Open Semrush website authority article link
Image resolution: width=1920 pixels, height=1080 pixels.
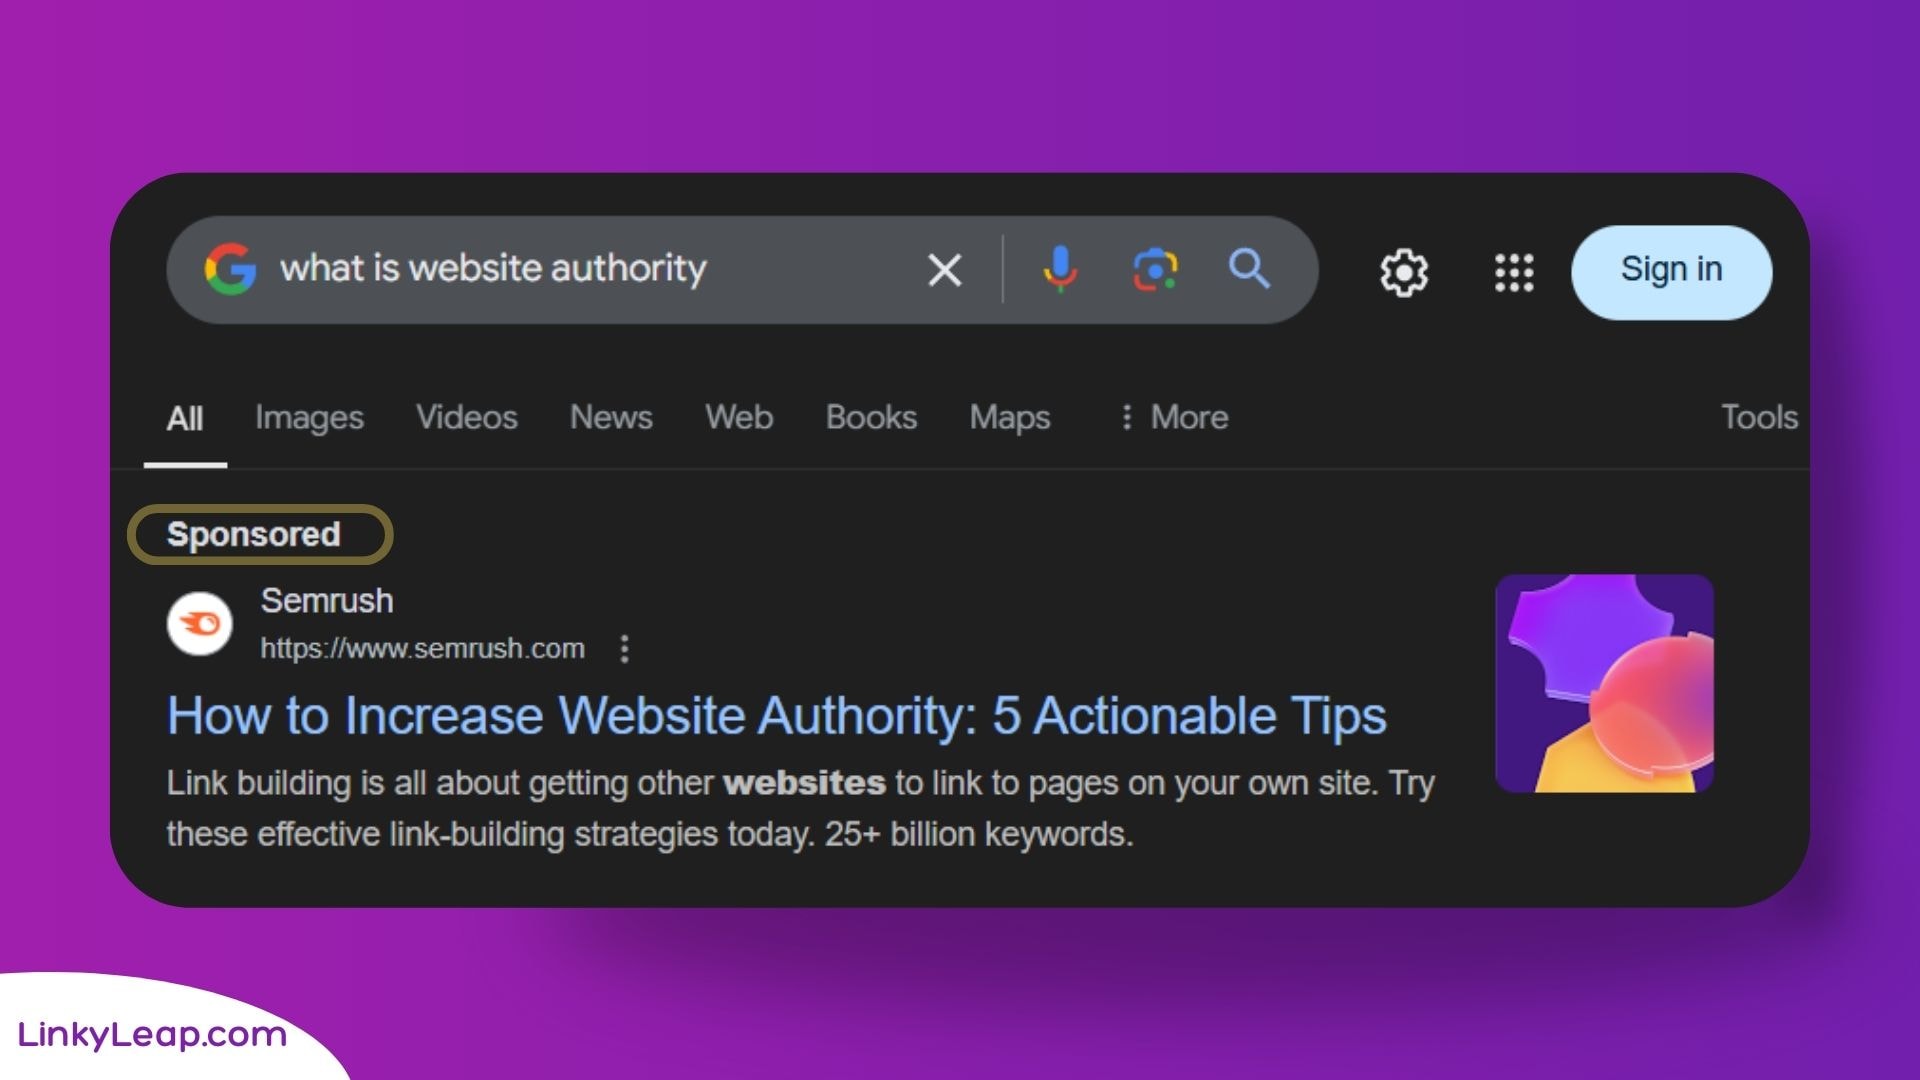(777, 715)
